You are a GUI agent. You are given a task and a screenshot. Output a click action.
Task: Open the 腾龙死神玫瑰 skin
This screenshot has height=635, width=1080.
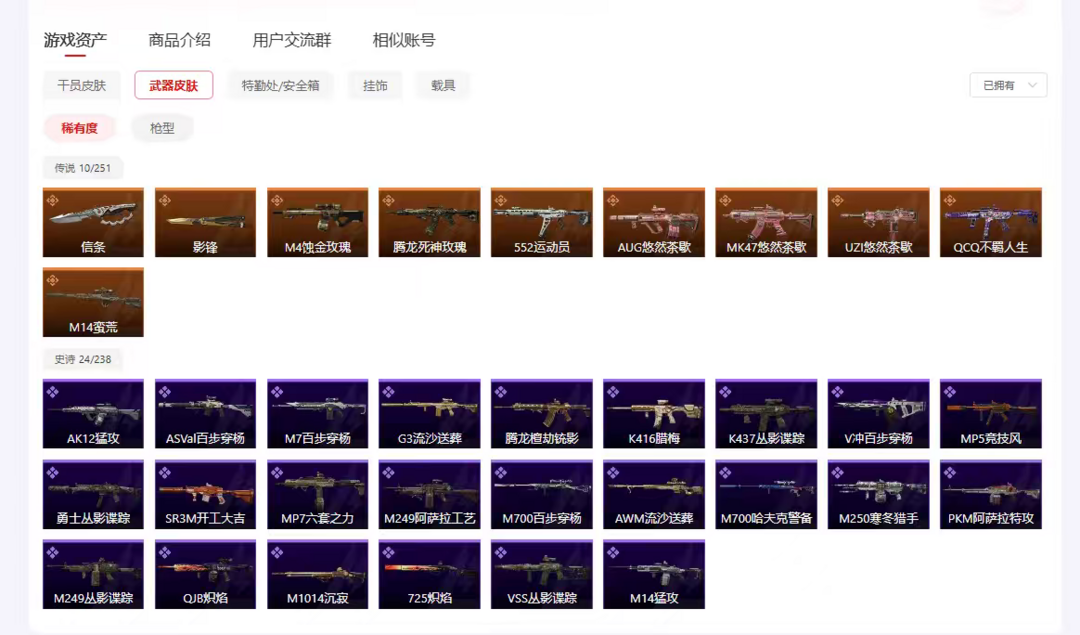coord(429,222)
